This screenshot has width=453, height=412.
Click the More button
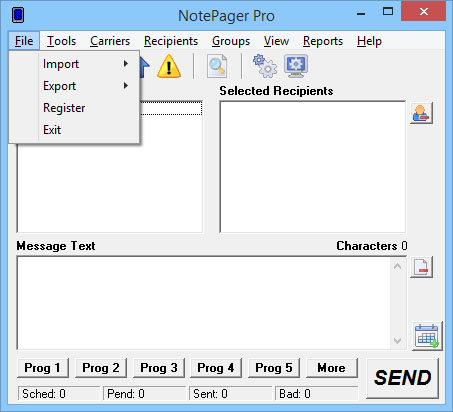click(332, 368)
